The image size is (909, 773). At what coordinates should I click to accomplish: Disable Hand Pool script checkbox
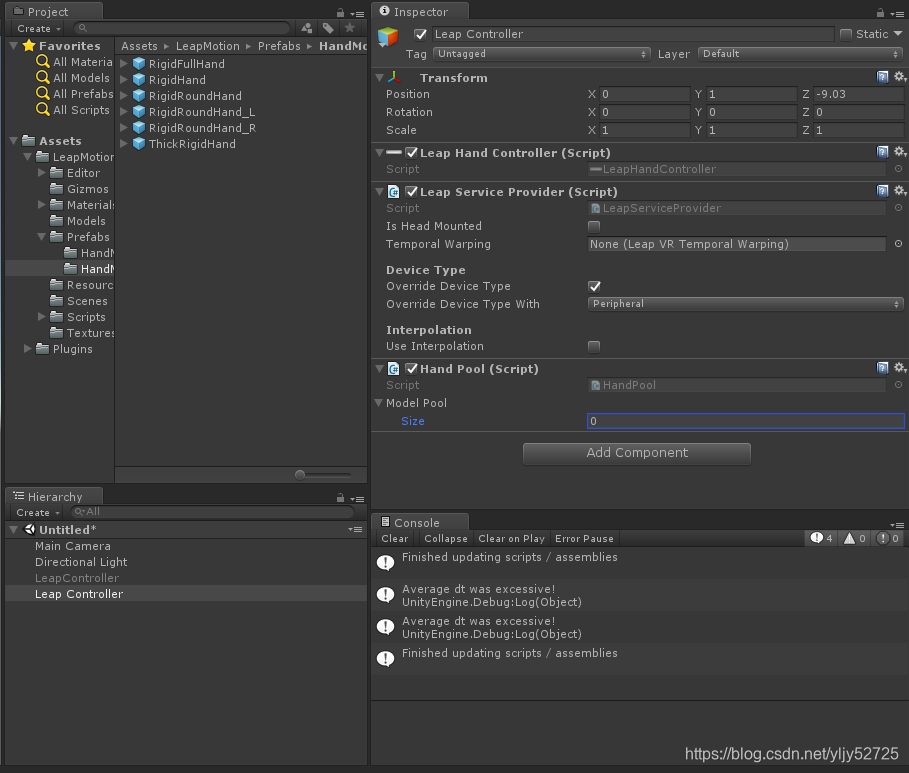click(412, 368)
